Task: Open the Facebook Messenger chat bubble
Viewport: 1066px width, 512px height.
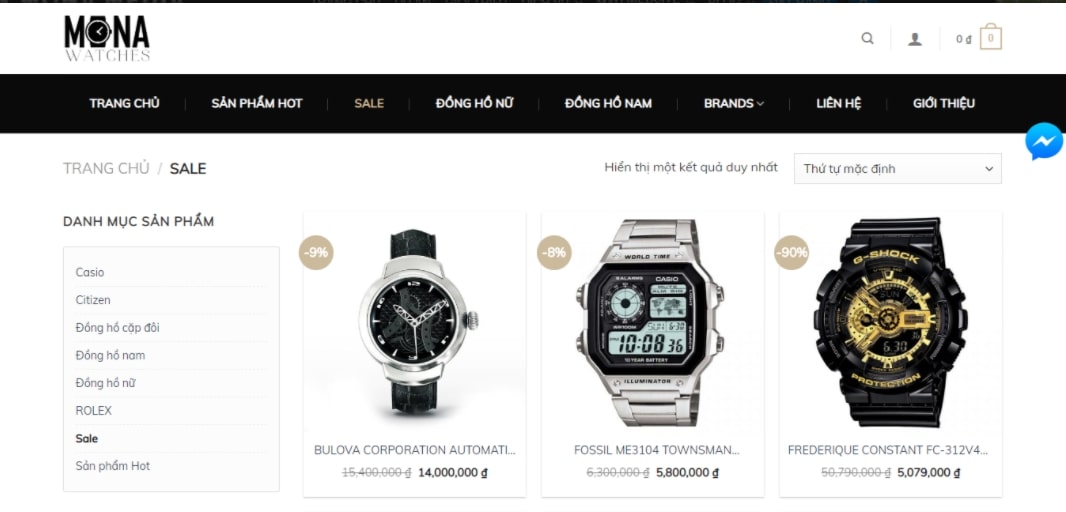Action: [x=1044, y=141]
